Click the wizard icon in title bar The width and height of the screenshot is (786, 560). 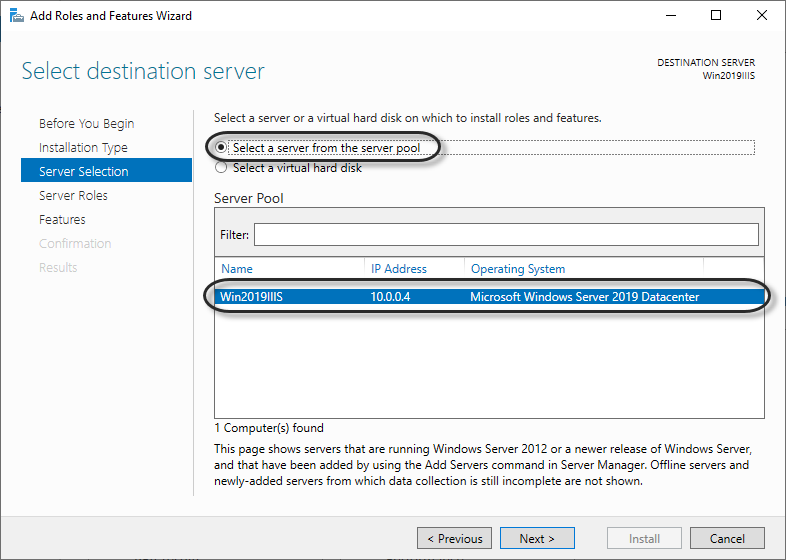17,16
